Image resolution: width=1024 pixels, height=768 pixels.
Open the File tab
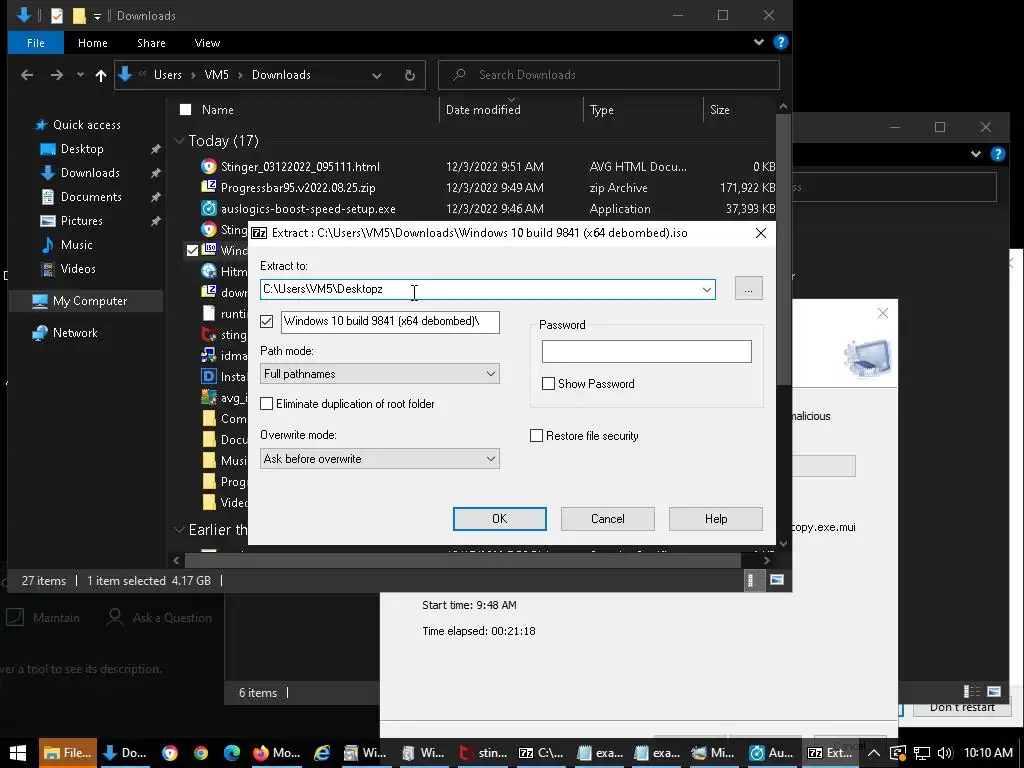(x=36, y=42)
